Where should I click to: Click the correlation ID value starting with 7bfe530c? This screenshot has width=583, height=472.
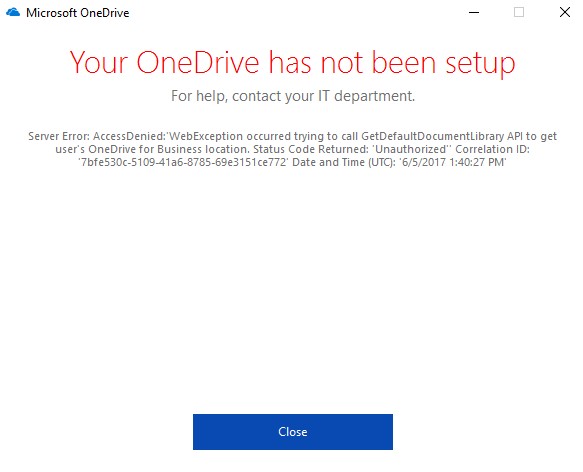(x=183, y=162)
